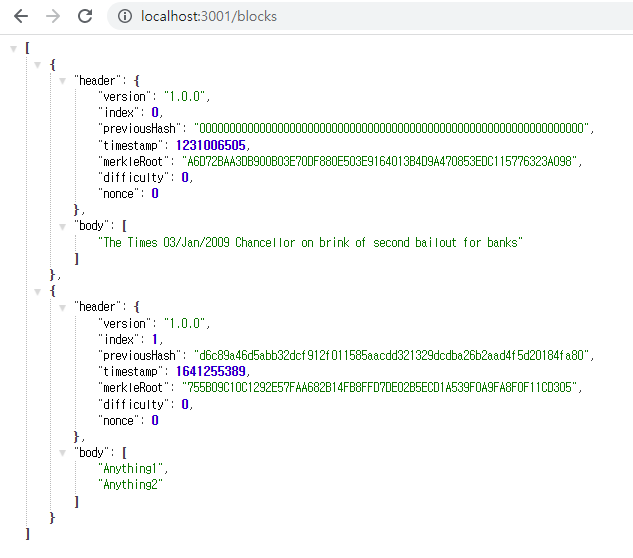The image size is (633, 558).
Task: Reload the localhost blocks page
Action: pyautogui.click(x=85, y=16)
